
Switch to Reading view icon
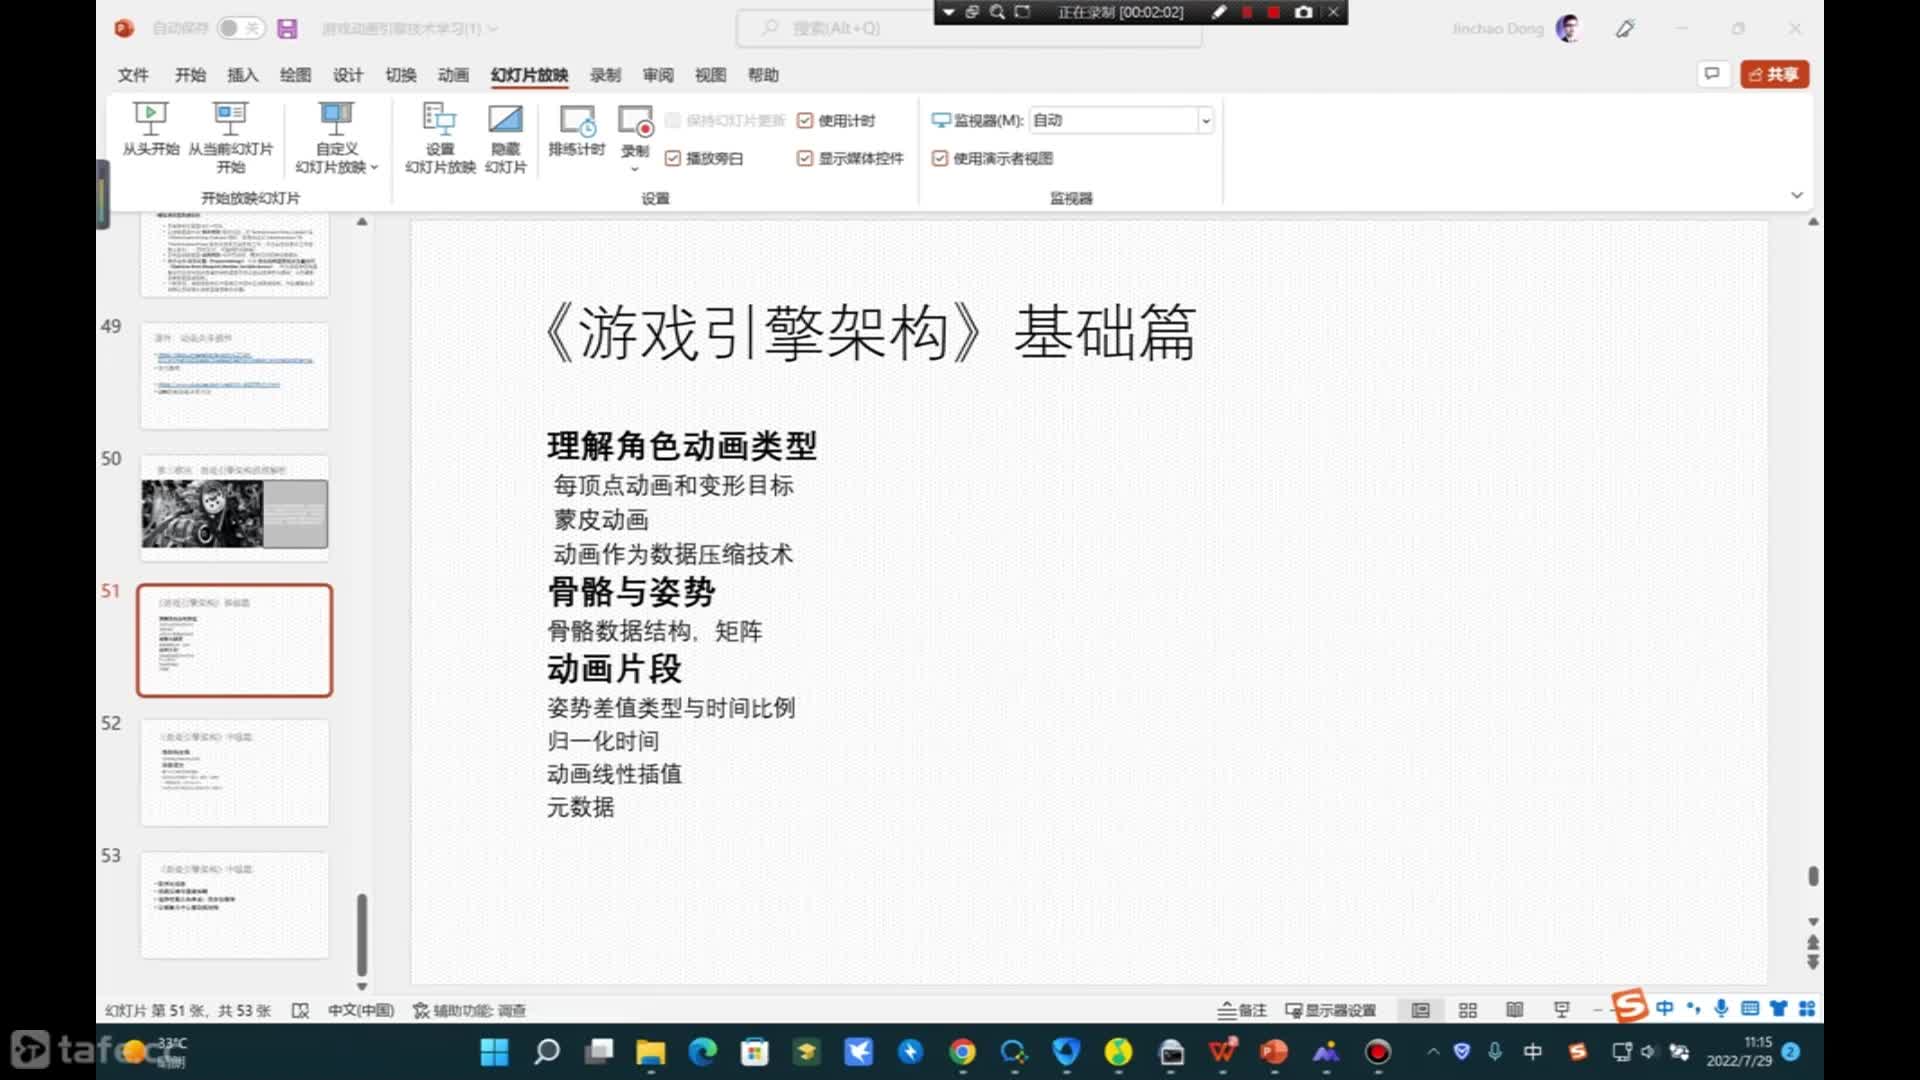coord(1515,1010)
